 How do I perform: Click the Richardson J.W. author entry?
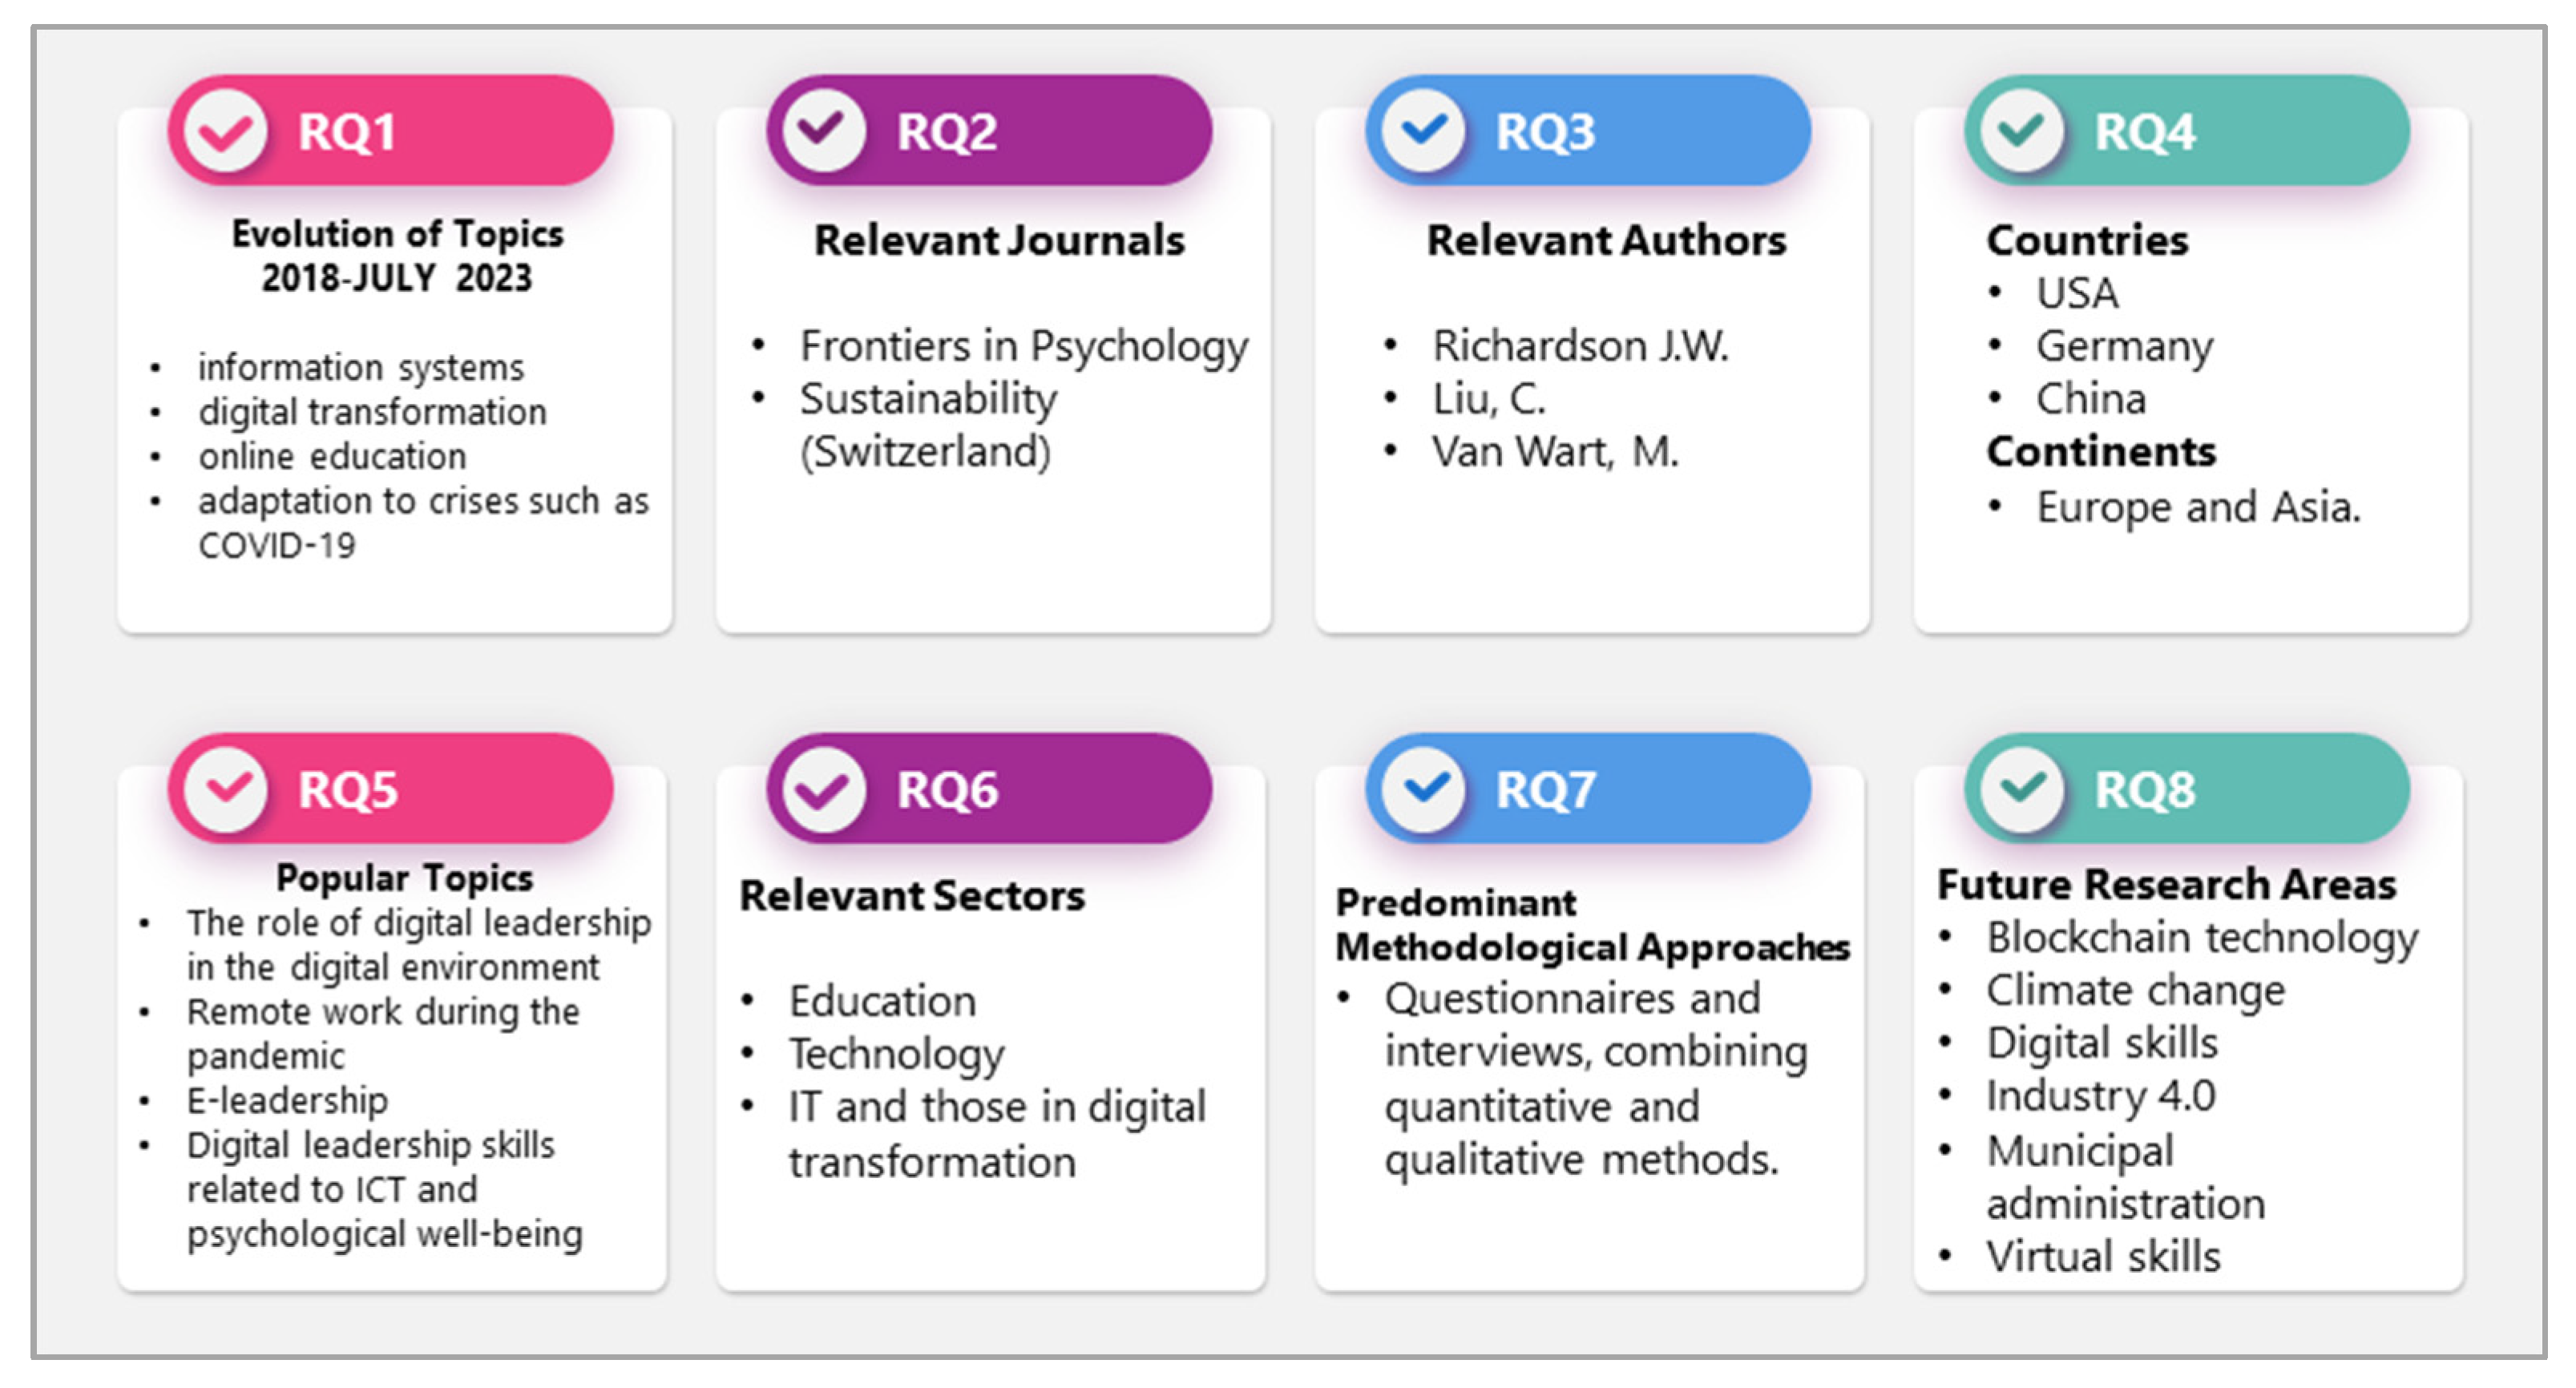click(x=1580, y=346)
